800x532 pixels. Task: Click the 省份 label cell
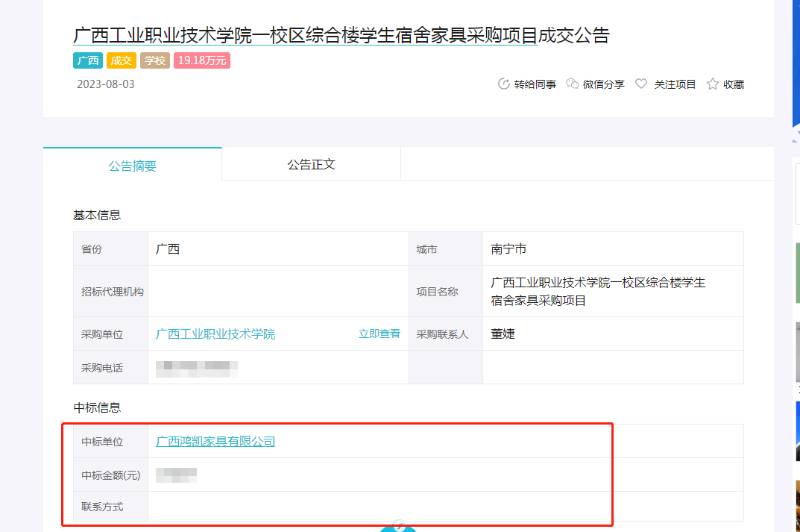(x=111, y=249)
